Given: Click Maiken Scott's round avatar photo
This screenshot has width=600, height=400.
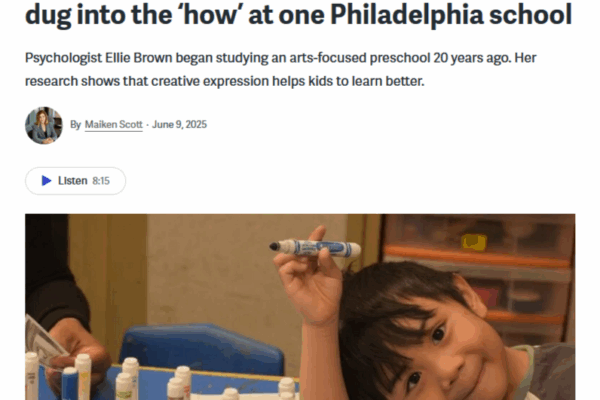Looking at the screenshot, I should [44, 125].
